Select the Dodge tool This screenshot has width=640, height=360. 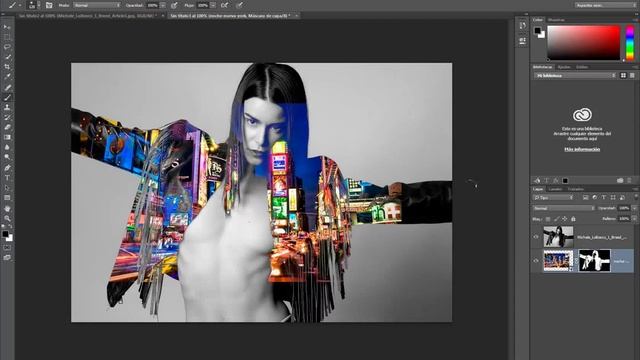pos(7,157)
